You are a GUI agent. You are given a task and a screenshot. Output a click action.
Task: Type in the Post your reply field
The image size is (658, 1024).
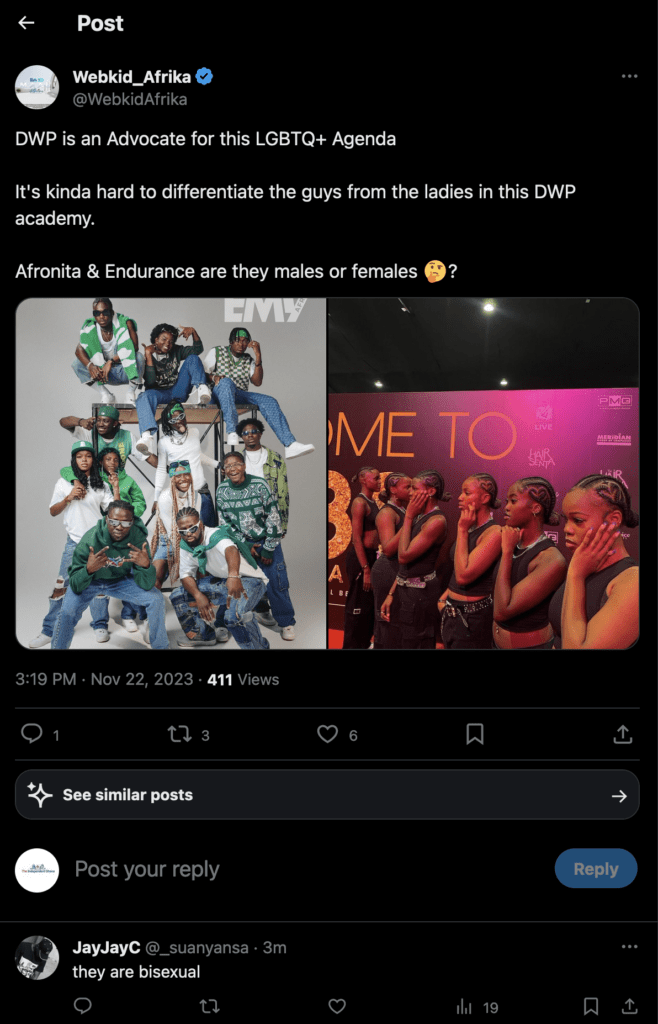[x=300, y=869]
